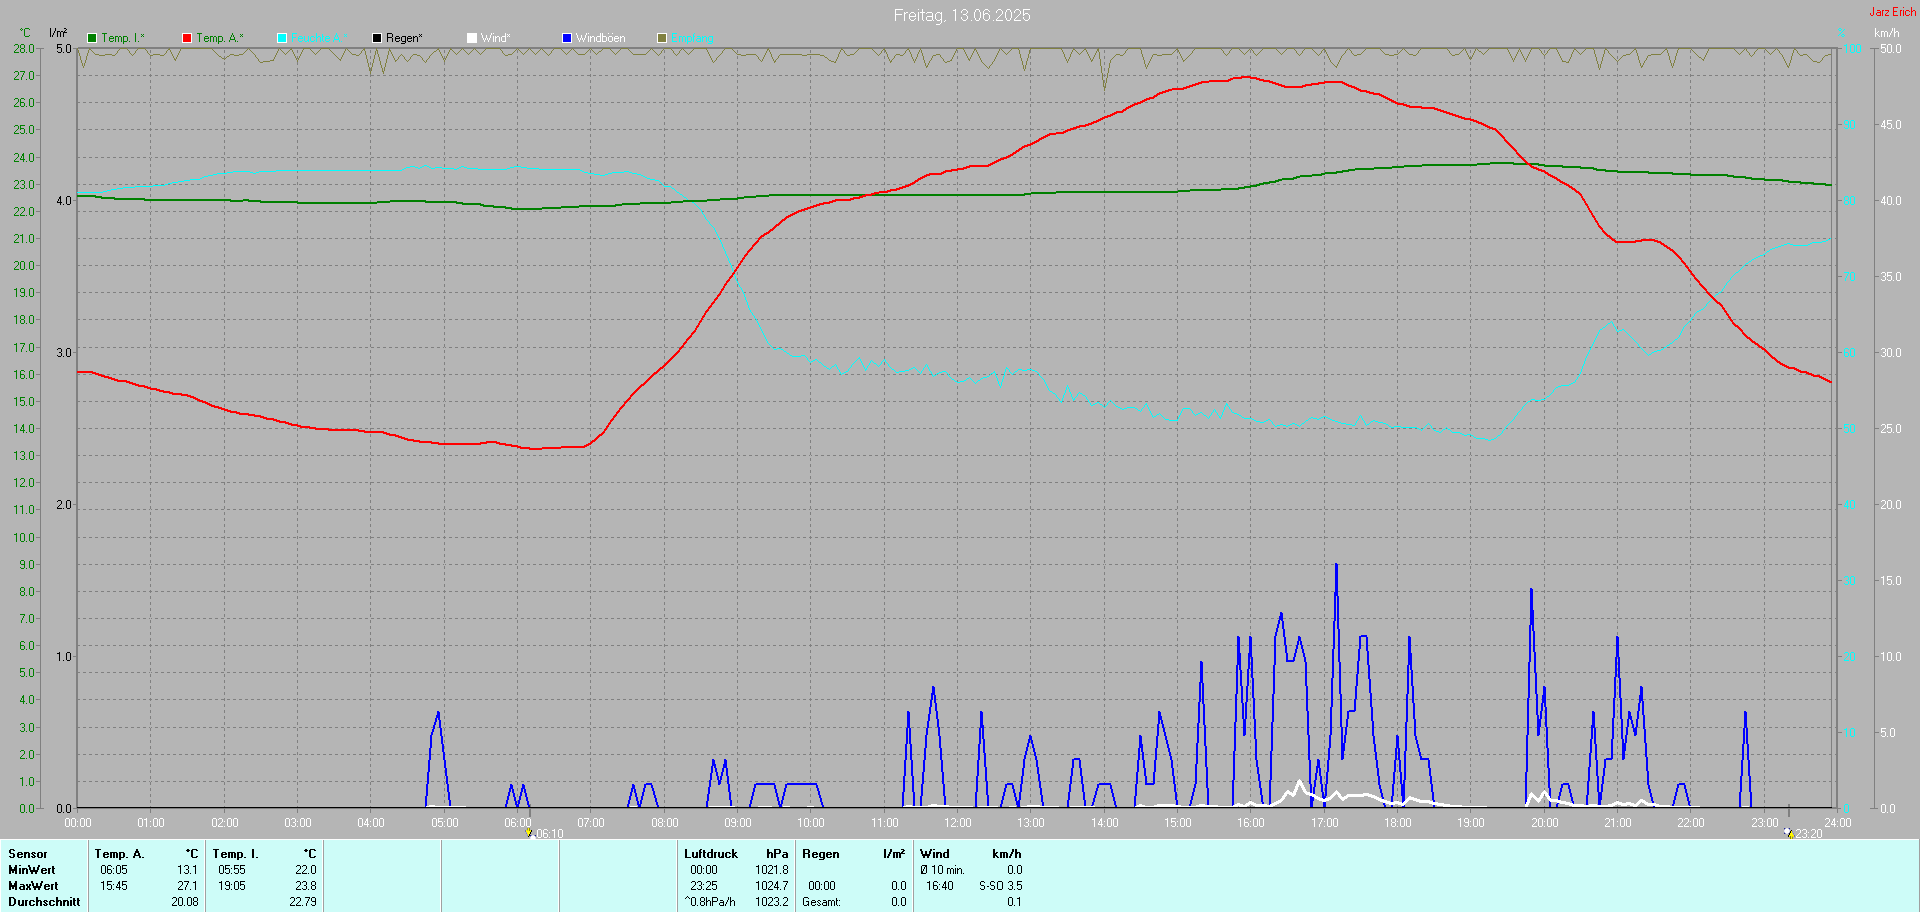
Task: Click the '12:00' time axis label
Action: [x=958, y=823]
